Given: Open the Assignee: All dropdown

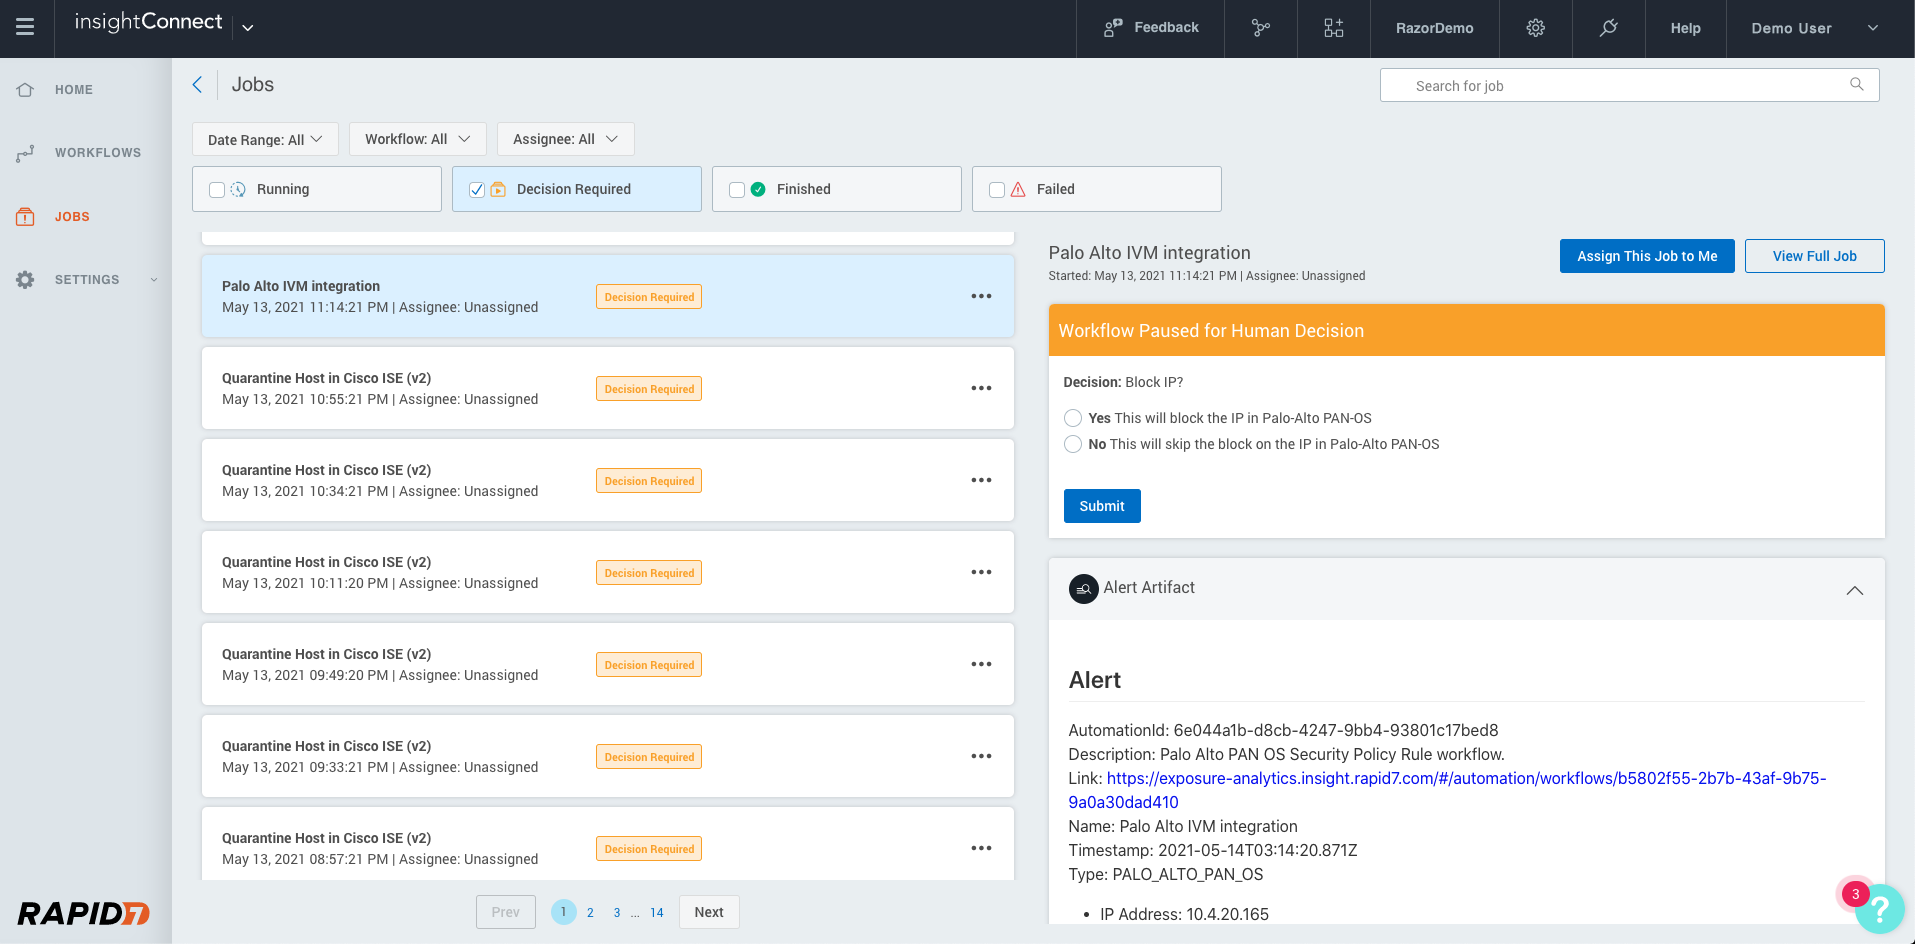Looking at the screenshot, I should pyautogui.click(x=565, y=139).
